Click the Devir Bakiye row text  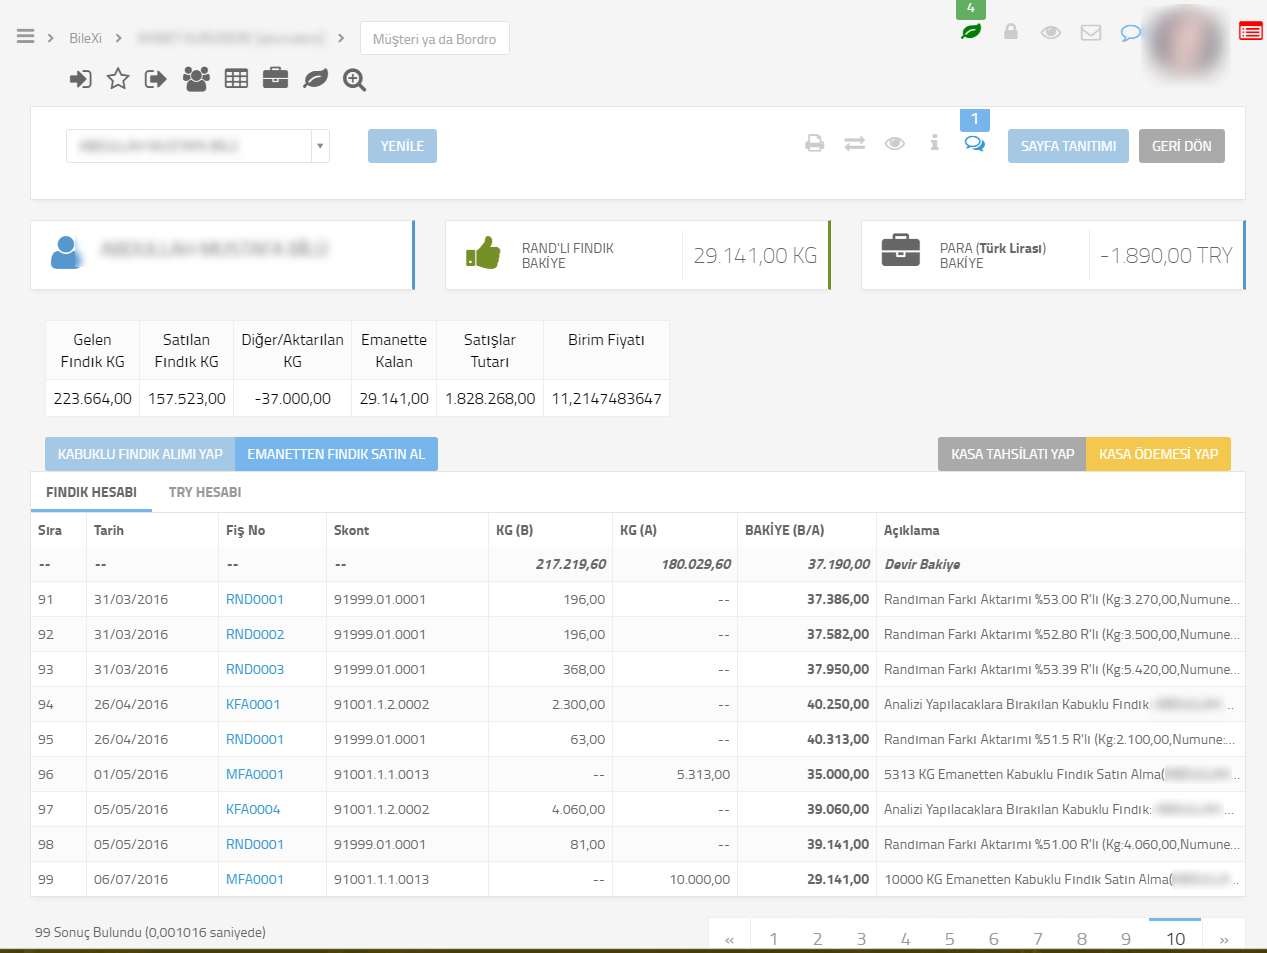coord(922,564)
